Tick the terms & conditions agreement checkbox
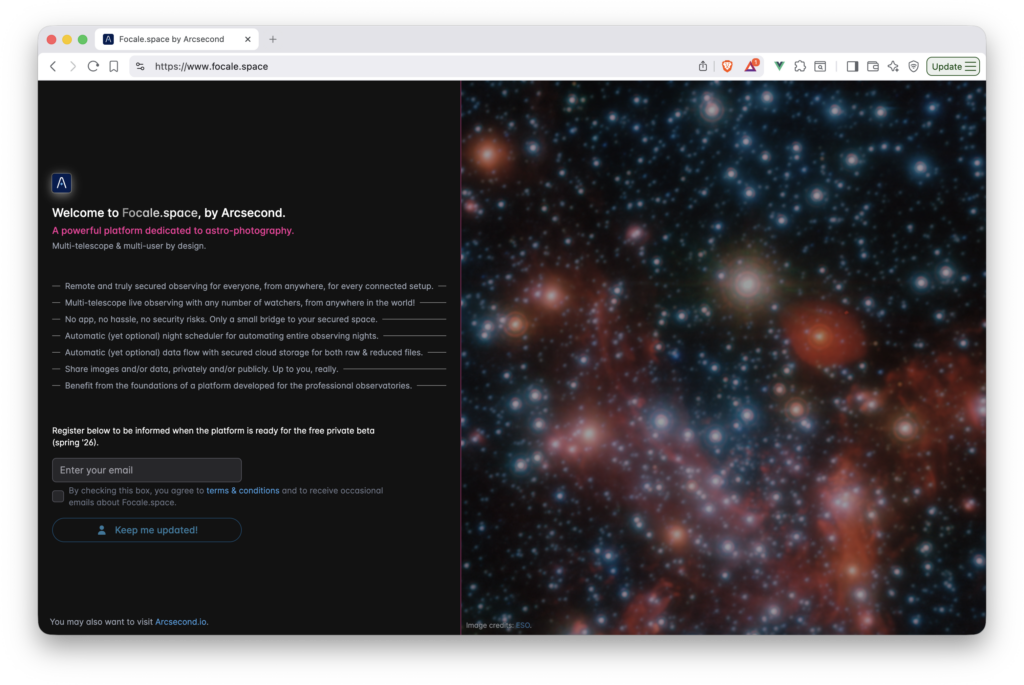 pos(58,496)
